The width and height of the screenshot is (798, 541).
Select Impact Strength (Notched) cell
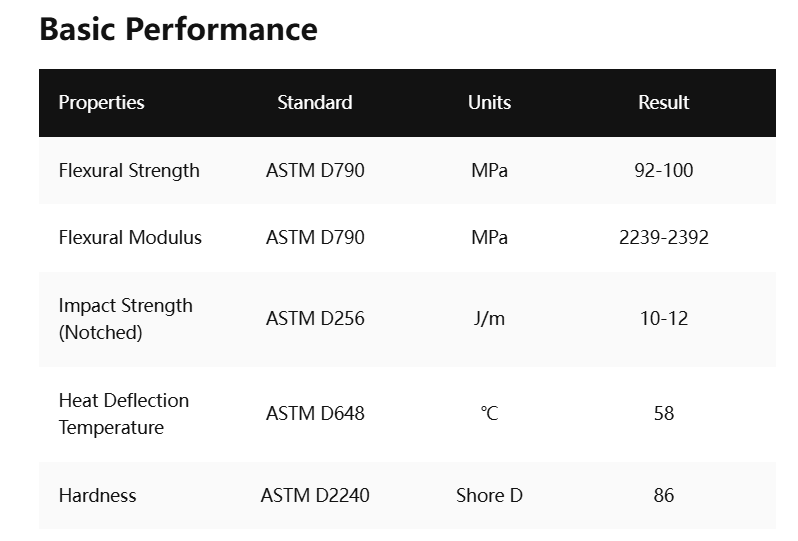tap(126, 319)
